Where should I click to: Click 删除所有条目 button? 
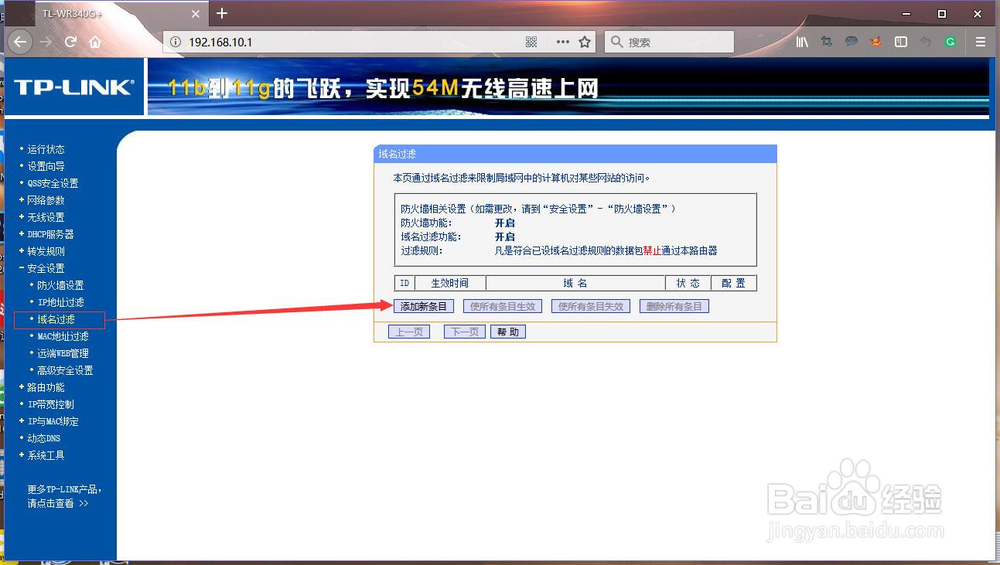coord(674,307)
